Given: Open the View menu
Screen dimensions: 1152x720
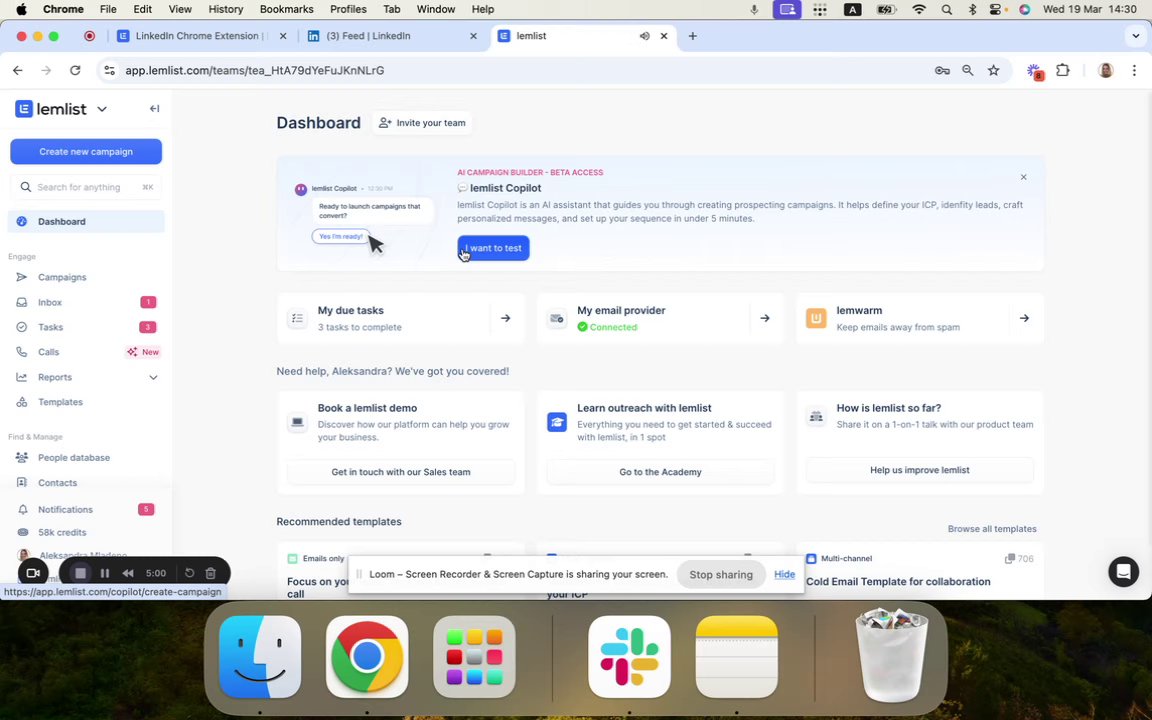Looking at the screenshot, I should (180, 9).
